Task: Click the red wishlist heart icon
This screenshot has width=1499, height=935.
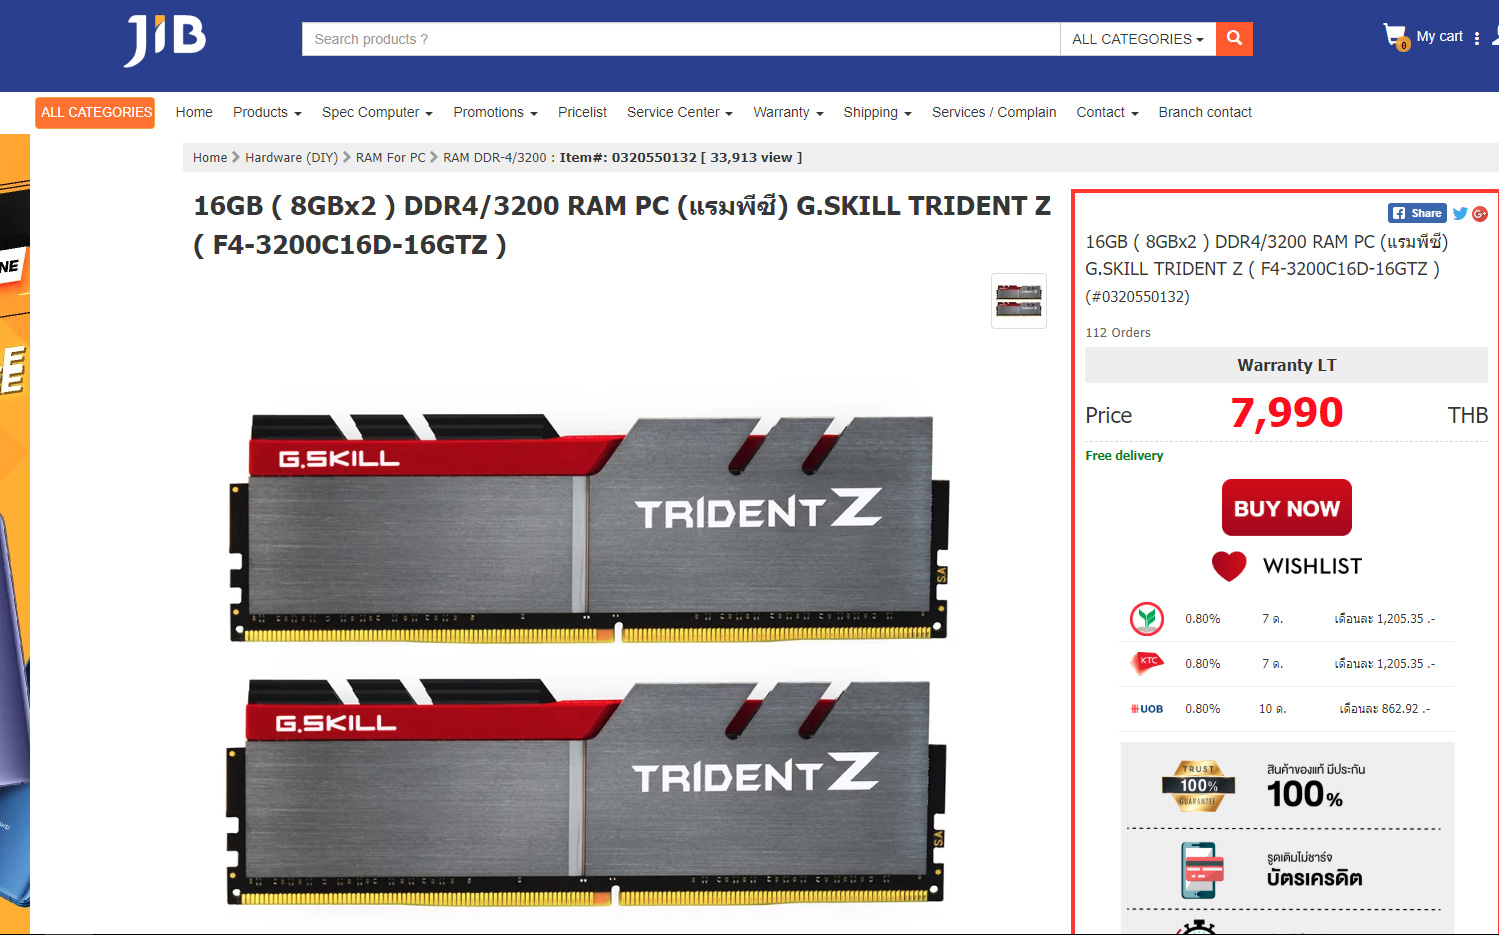Action: click(1229, 566)
